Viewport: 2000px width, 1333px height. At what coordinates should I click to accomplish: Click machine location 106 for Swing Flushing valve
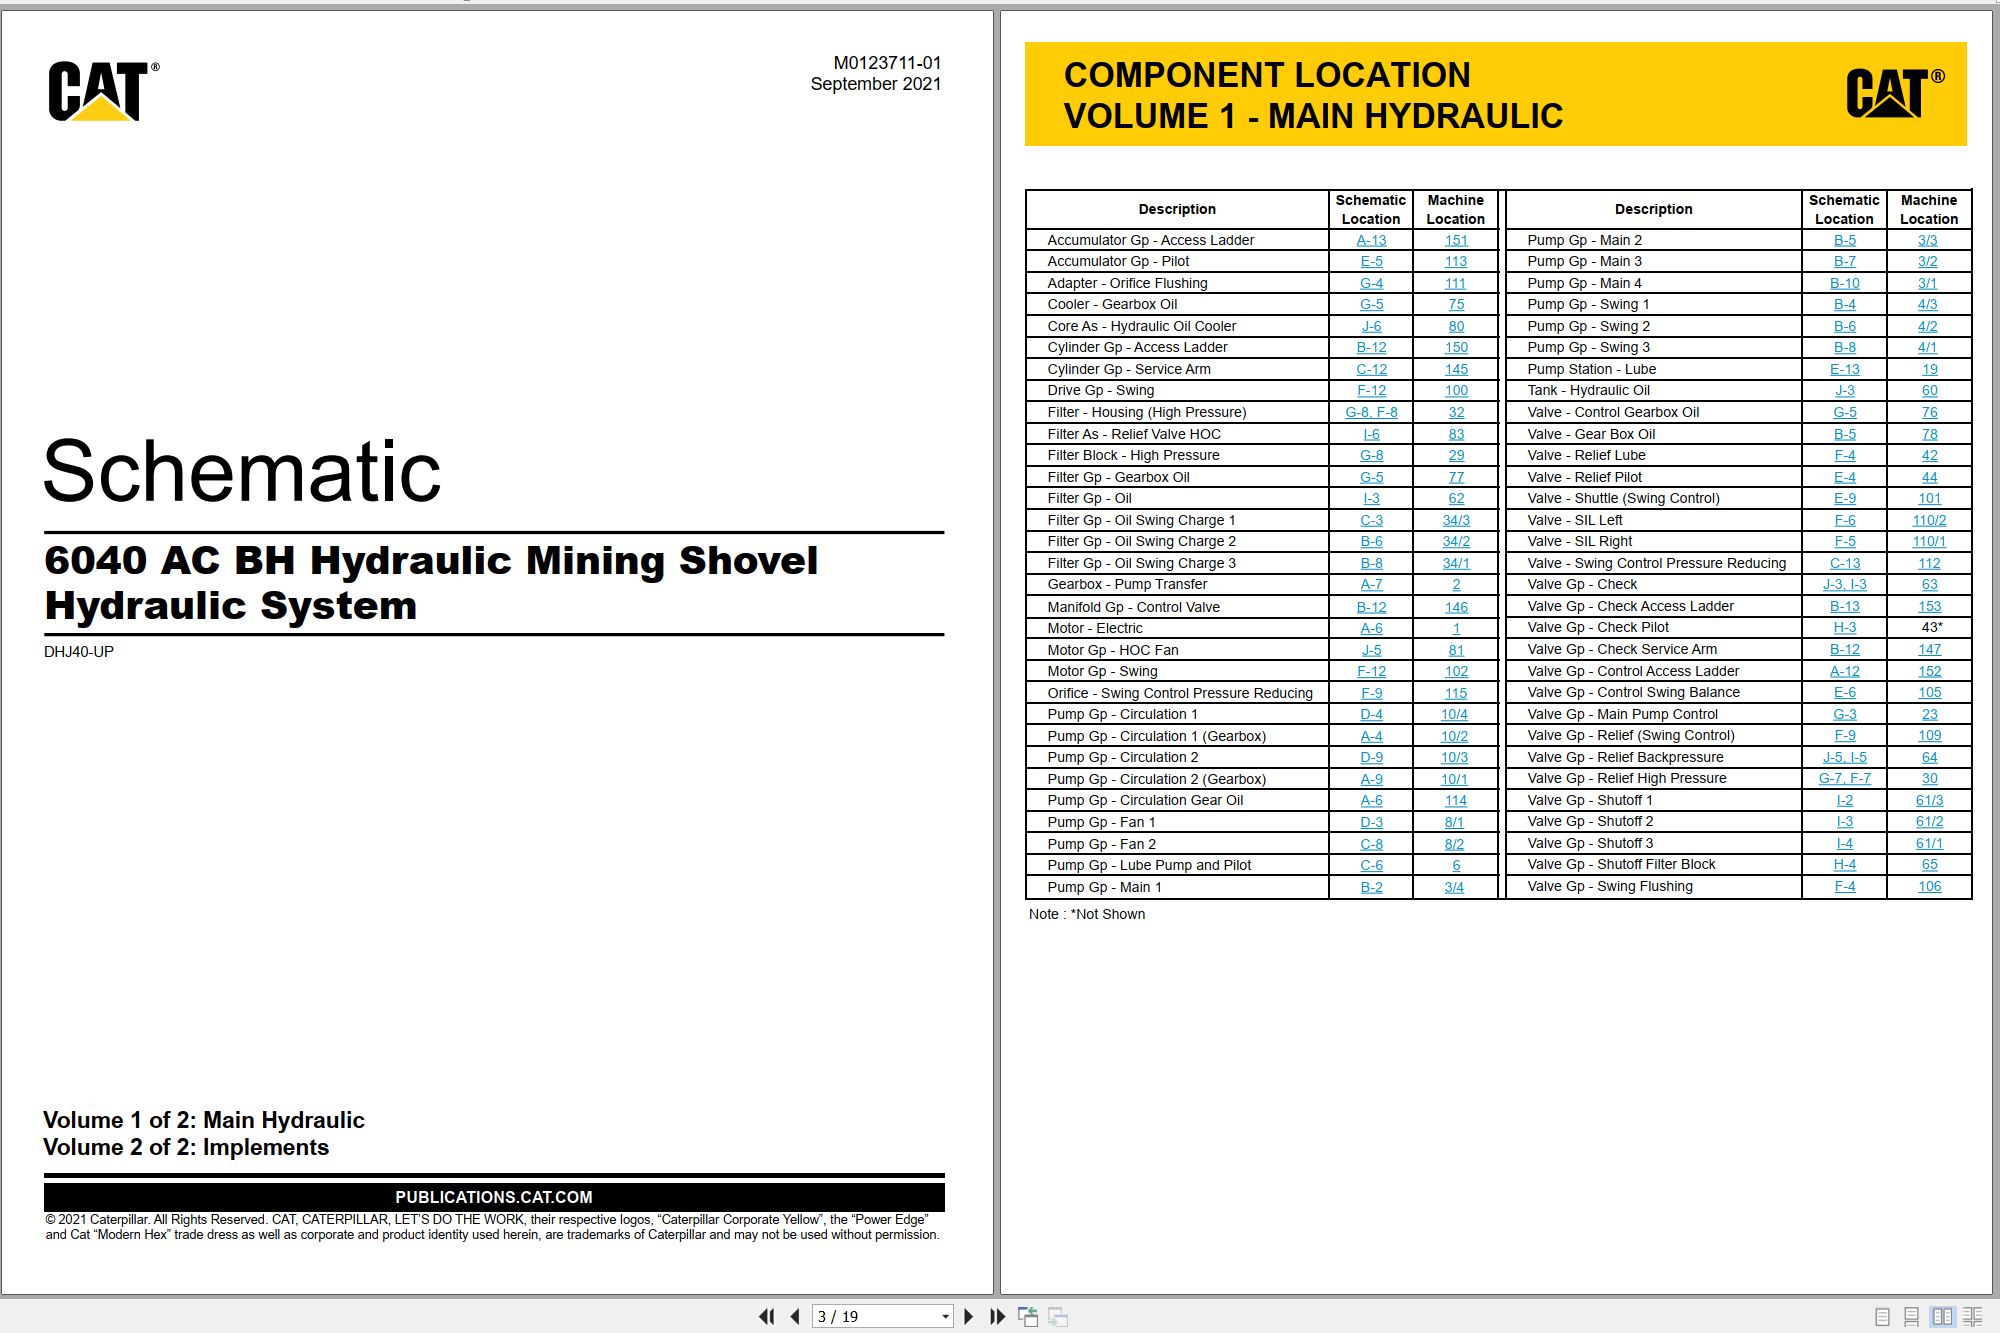1929,886
